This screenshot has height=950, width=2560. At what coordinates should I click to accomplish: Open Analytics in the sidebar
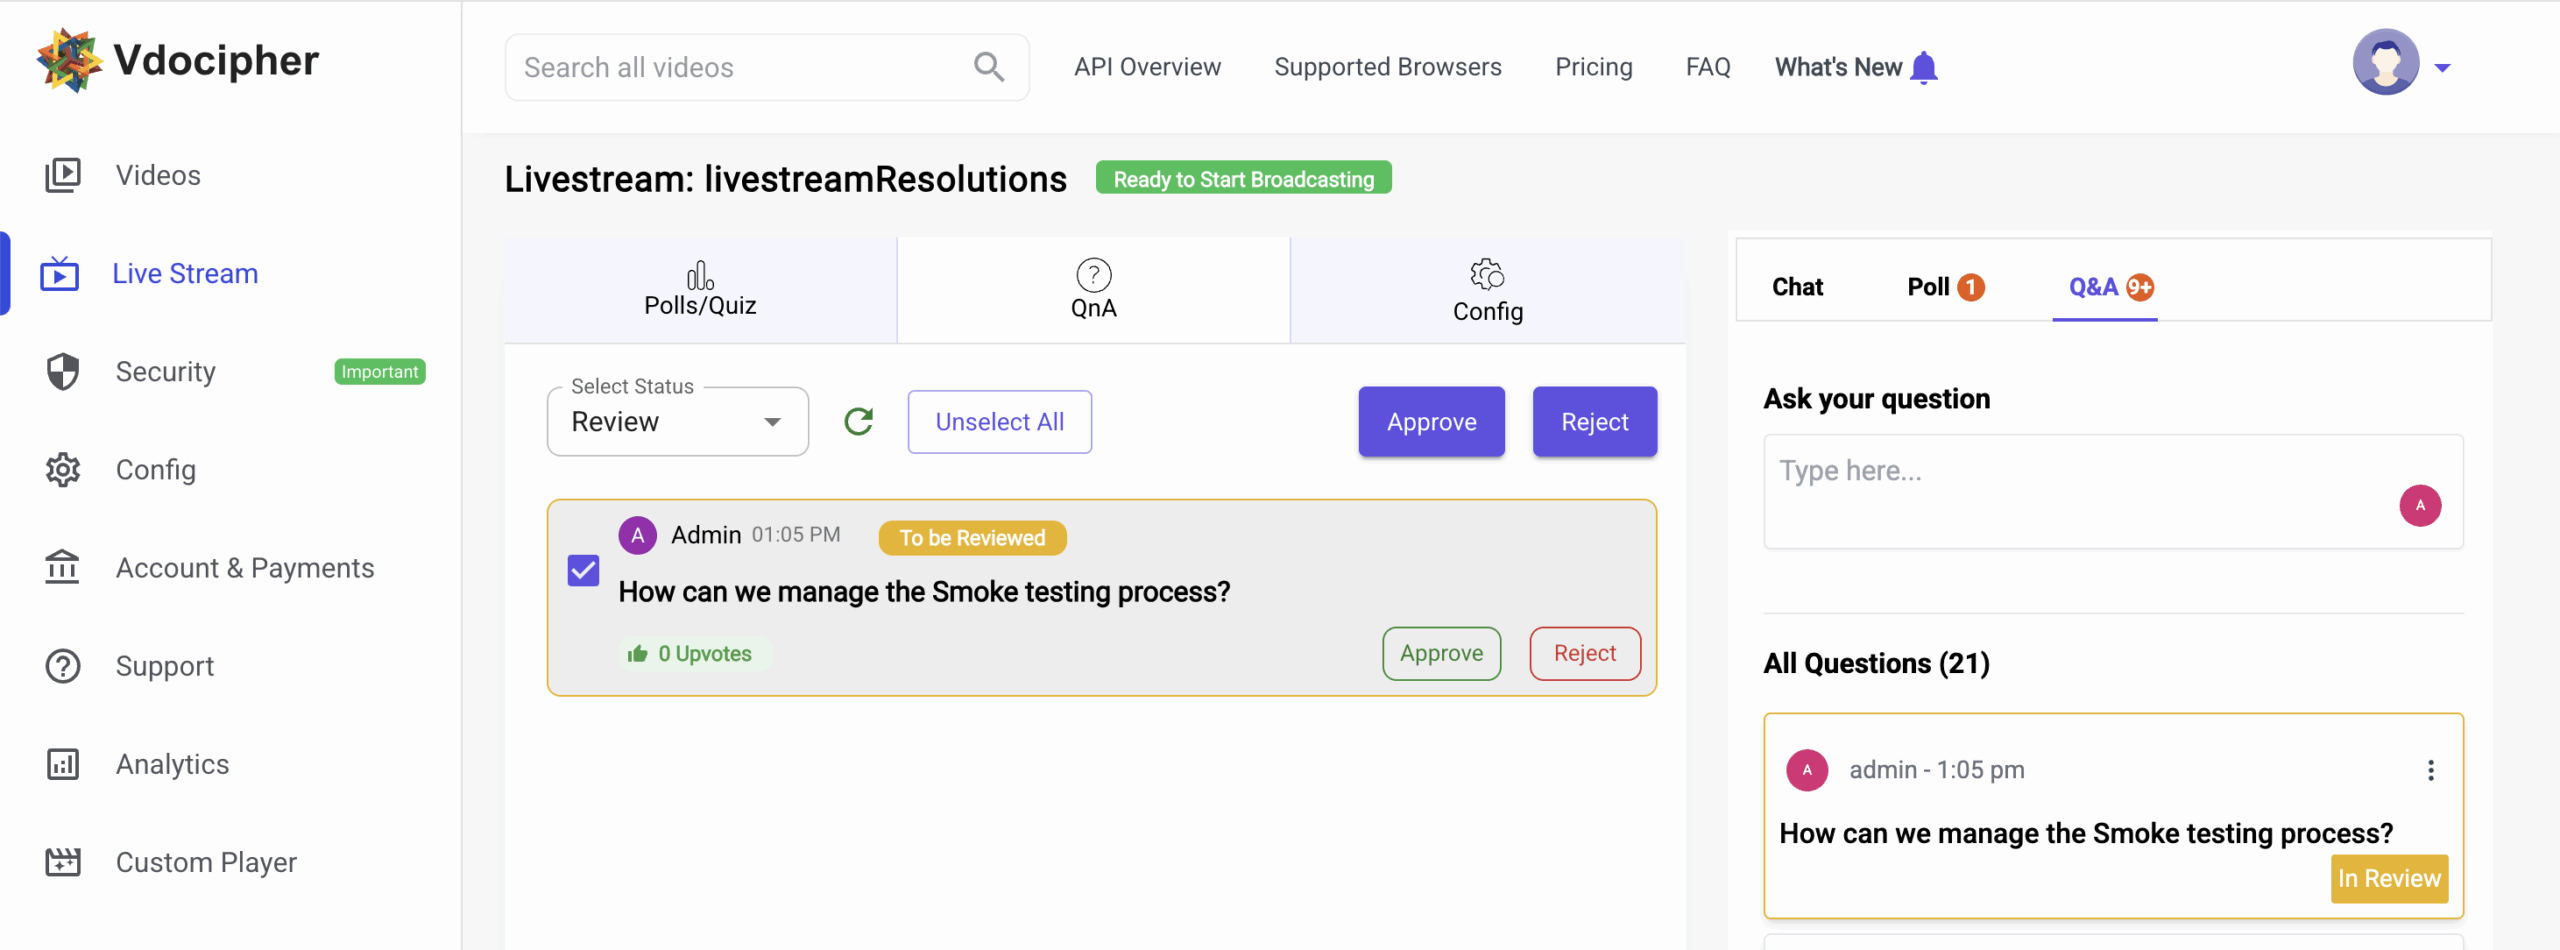point(172,764)
